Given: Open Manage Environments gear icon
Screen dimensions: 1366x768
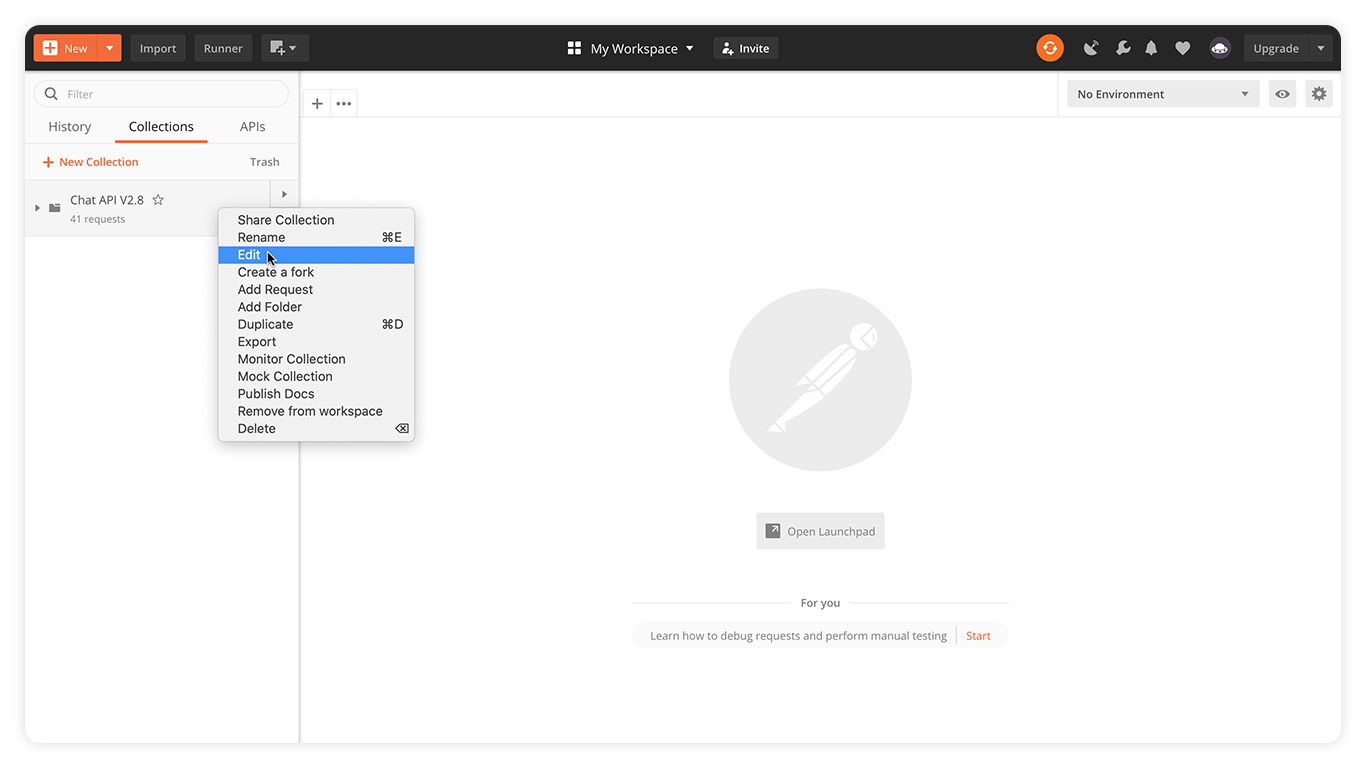Looking at the screenshot, I should click(x=1319, y=94).
